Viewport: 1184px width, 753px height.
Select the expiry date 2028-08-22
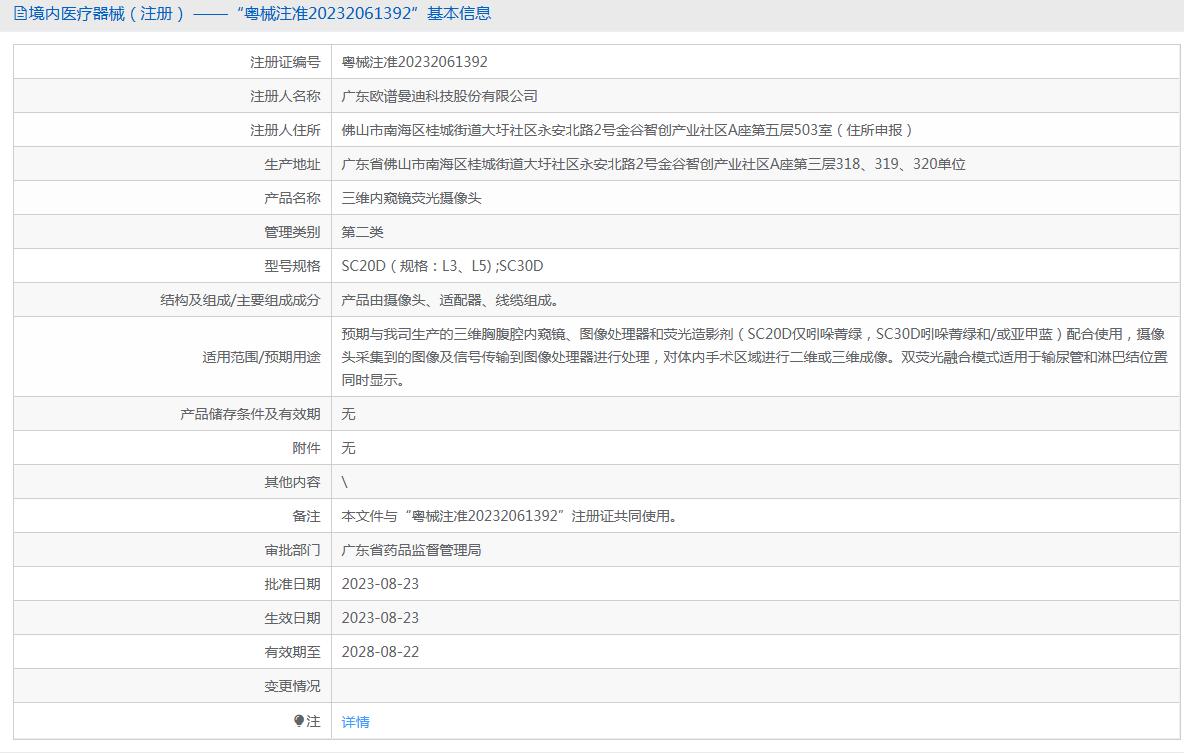click(380, 652)
